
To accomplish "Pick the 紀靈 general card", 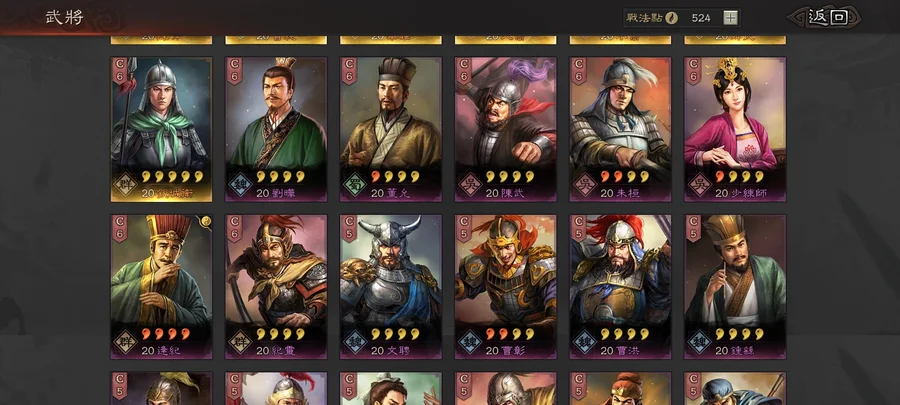I will point(276,287).
